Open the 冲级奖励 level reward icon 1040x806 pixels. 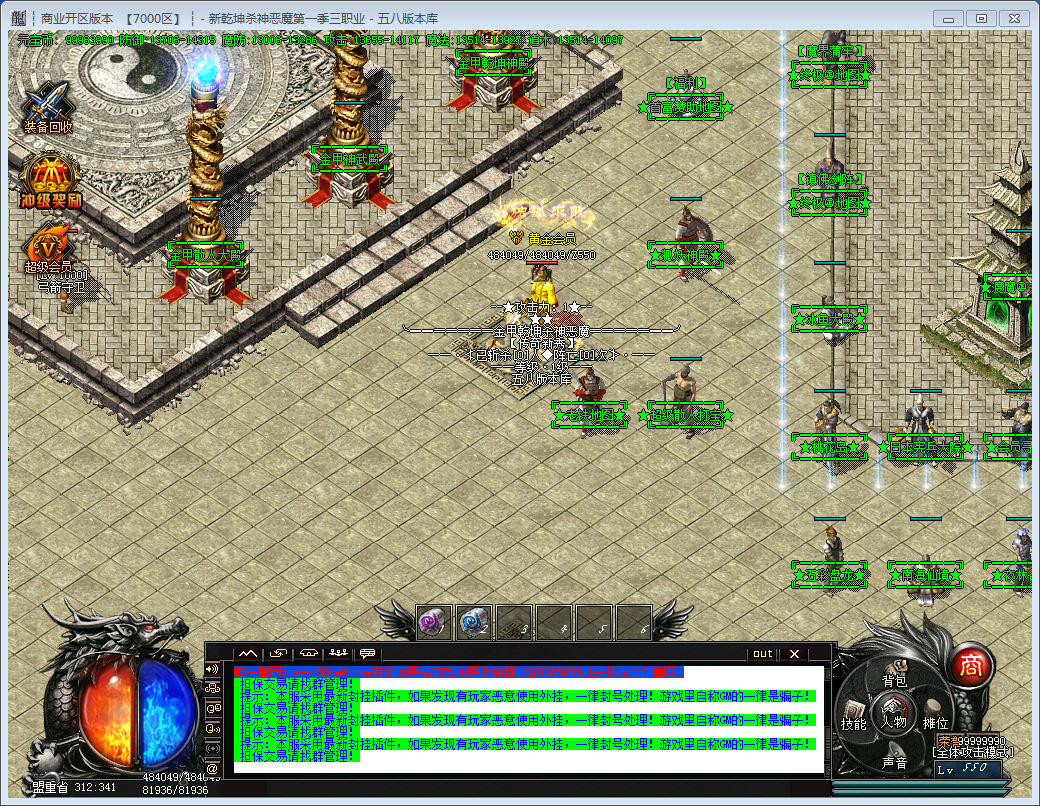click(50, 180)
